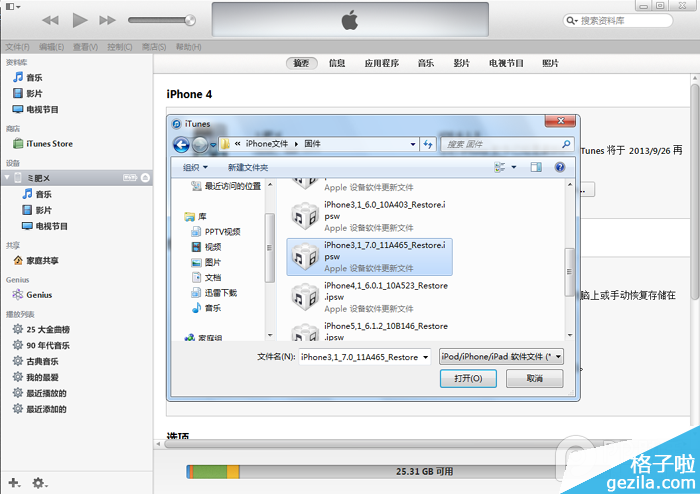
Task: Click the dialog forward navigation arrow
Action: point(200,144)
